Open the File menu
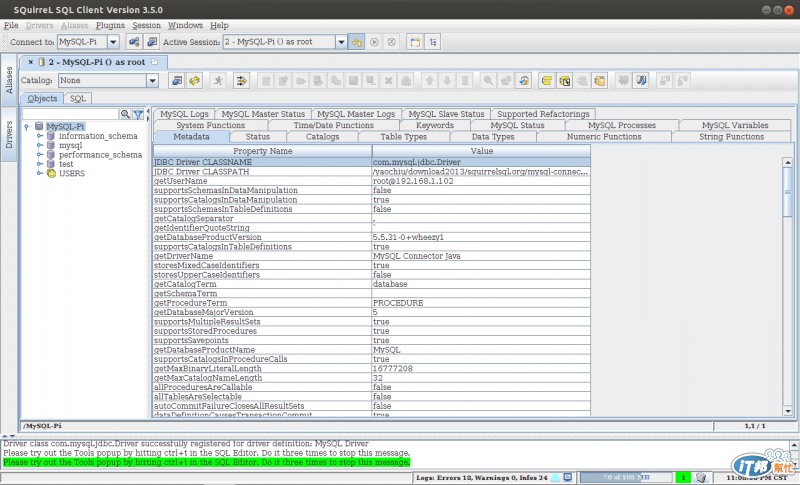 pos(11,25)
